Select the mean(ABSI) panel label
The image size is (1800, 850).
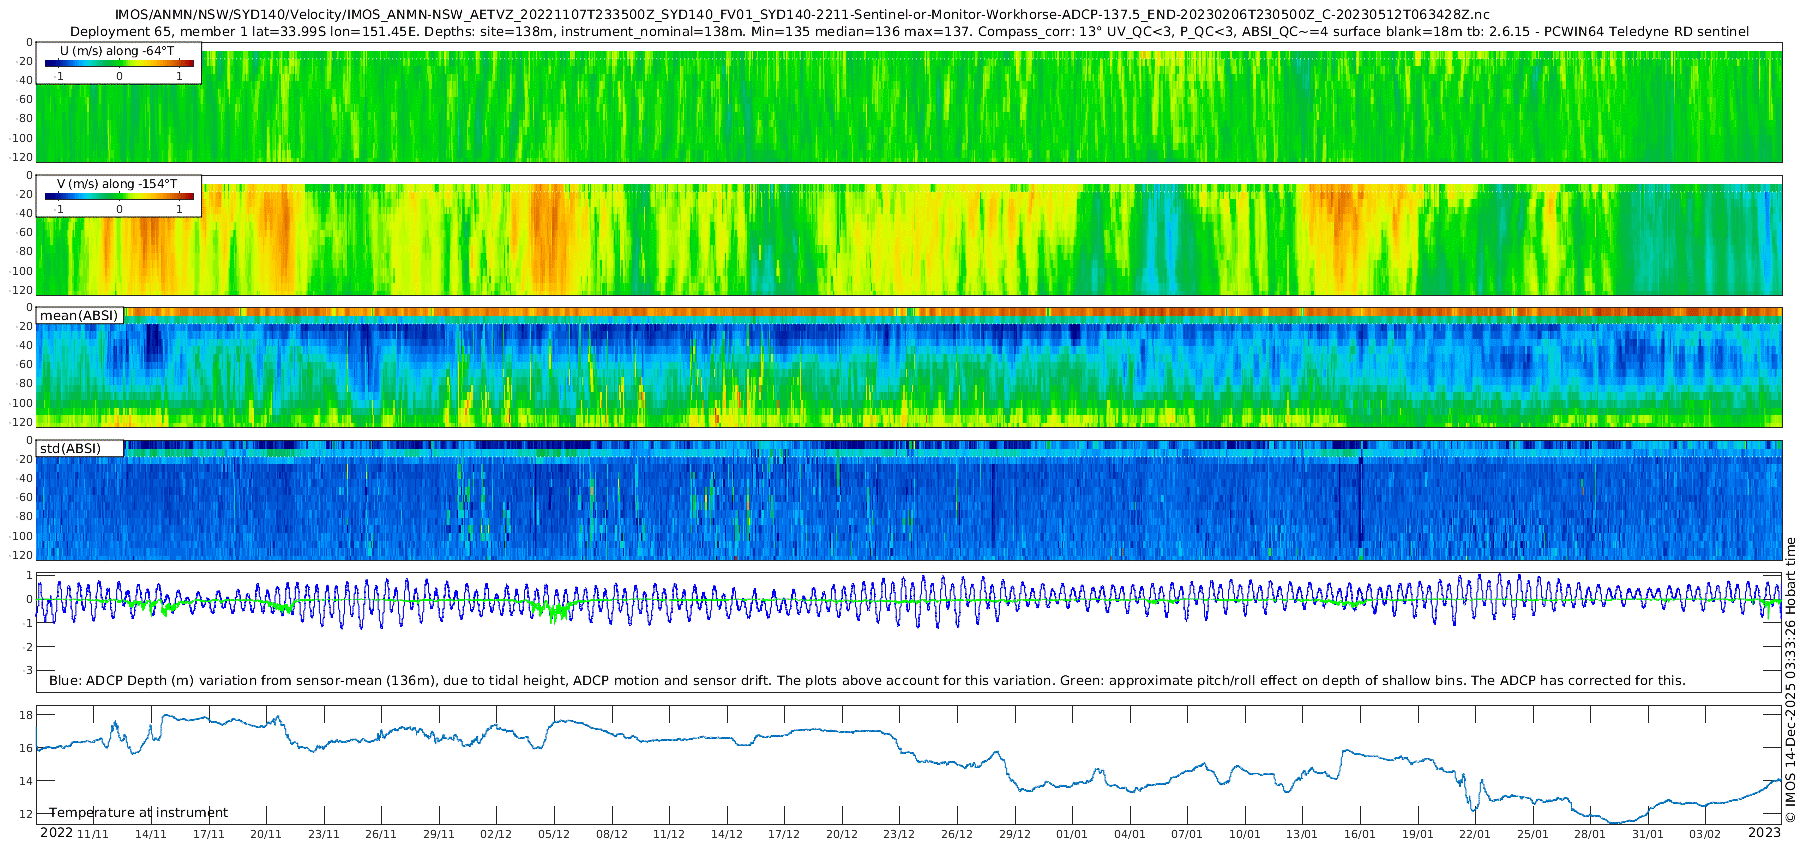click(x=79, y=316)
